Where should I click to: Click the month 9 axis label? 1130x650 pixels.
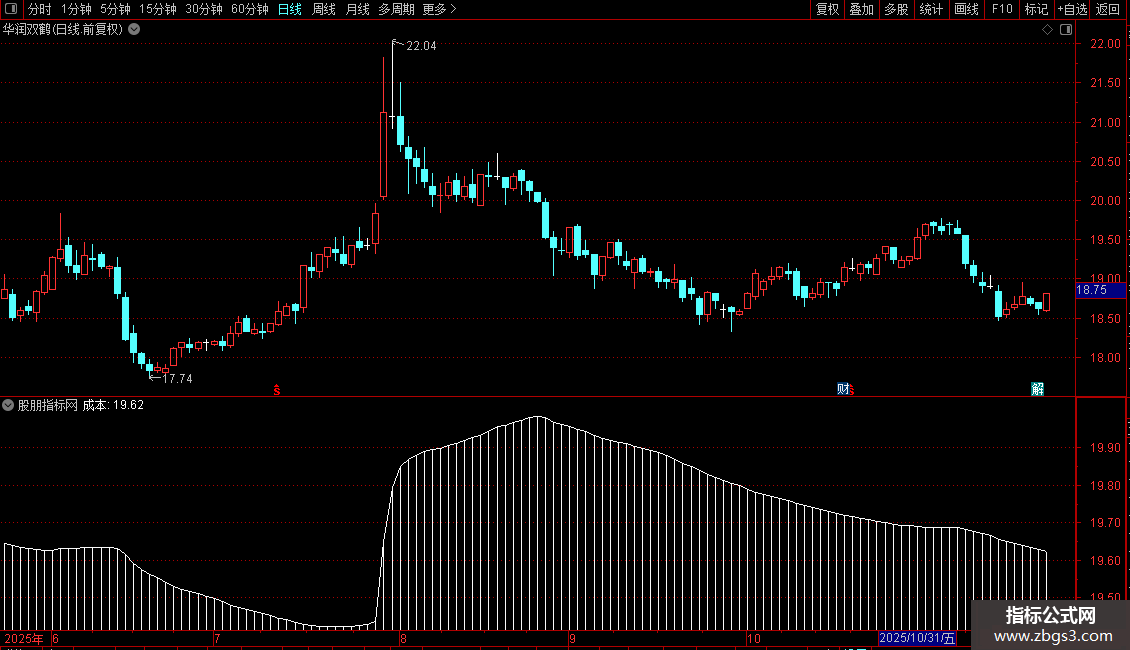pyautogui.click(x=572, y=638)
